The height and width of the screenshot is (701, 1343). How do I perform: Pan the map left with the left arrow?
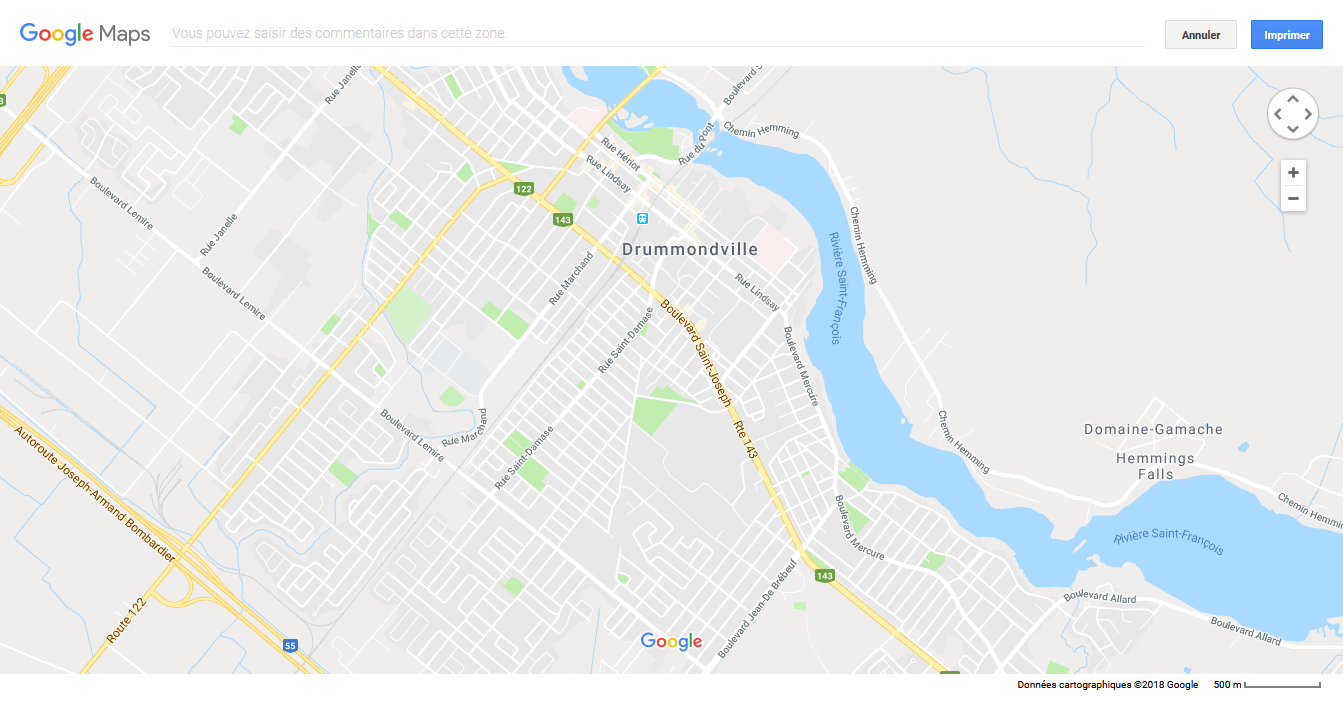pyautogui.click(x=1277, y=114)
